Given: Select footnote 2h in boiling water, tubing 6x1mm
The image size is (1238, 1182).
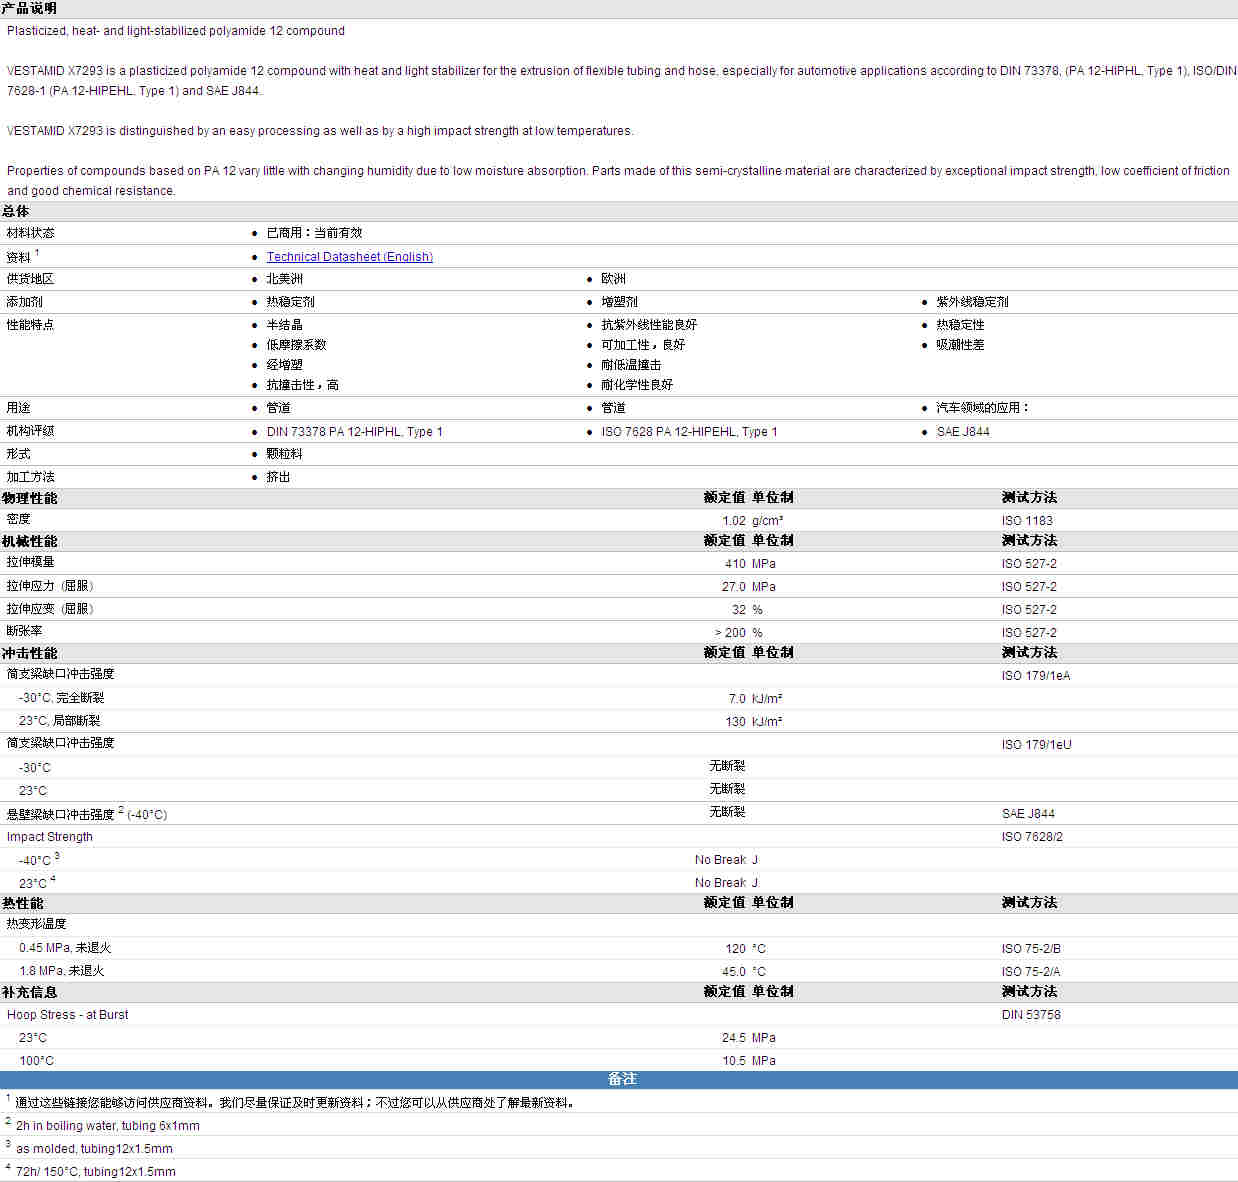Looking at the screenshot, I should point(107,1126).
